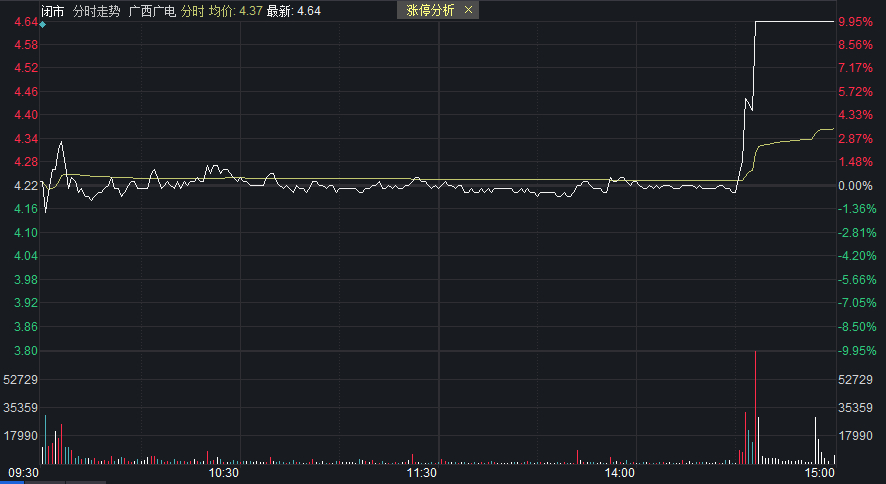
Task: Click the -9.95% limit-down axis label
Action: coord(856,351)
